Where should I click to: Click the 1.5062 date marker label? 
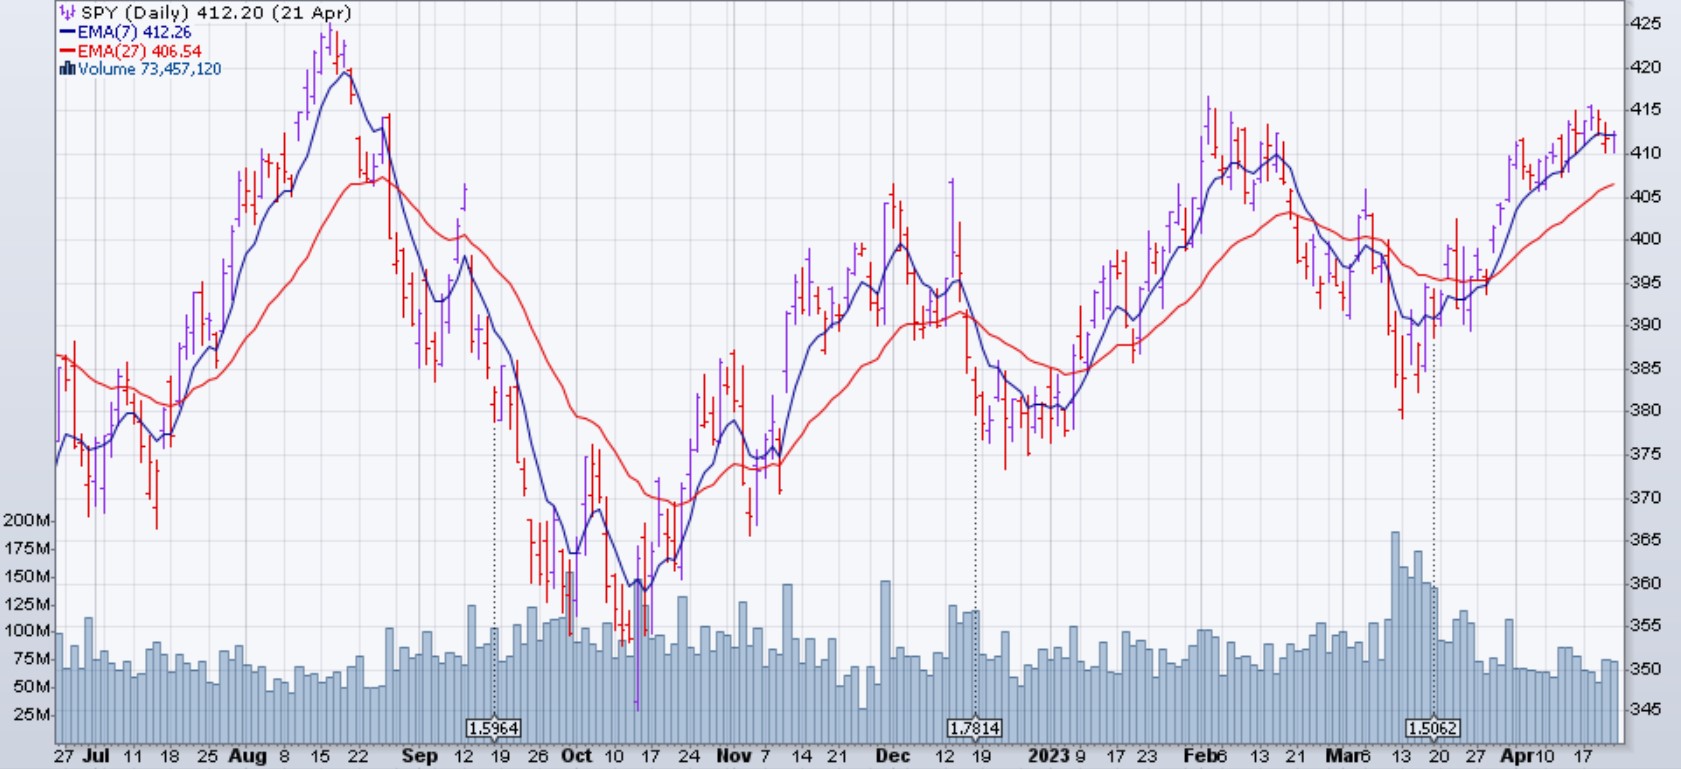pyautogui.click(x=1432, y=728)
